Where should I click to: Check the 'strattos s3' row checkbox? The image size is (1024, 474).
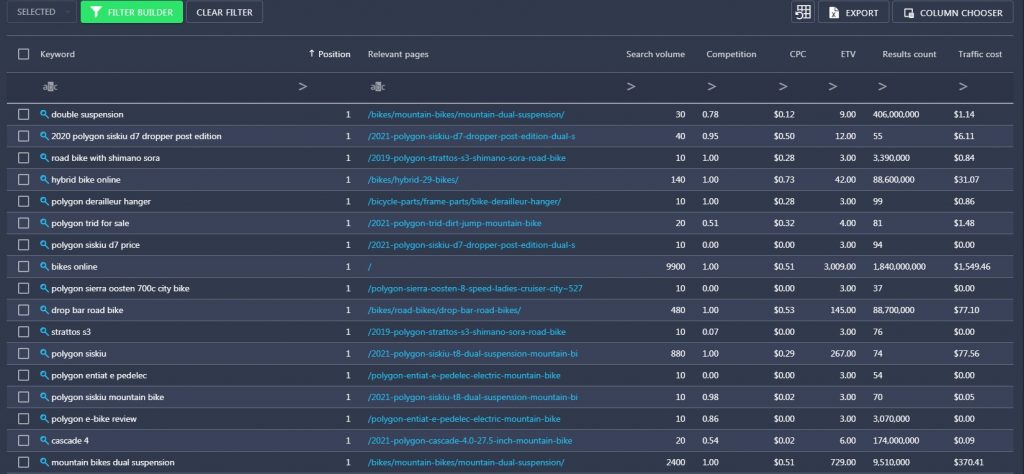click(24, 332)
